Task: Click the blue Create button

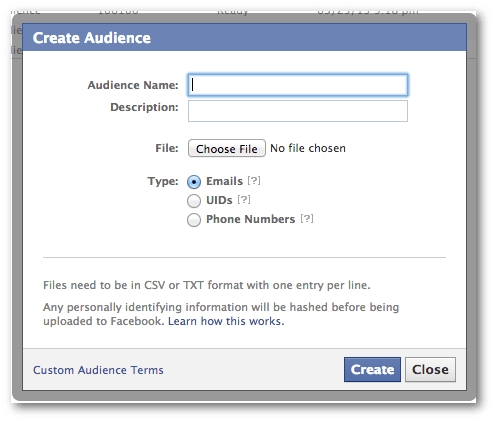Action: point(372,369)
